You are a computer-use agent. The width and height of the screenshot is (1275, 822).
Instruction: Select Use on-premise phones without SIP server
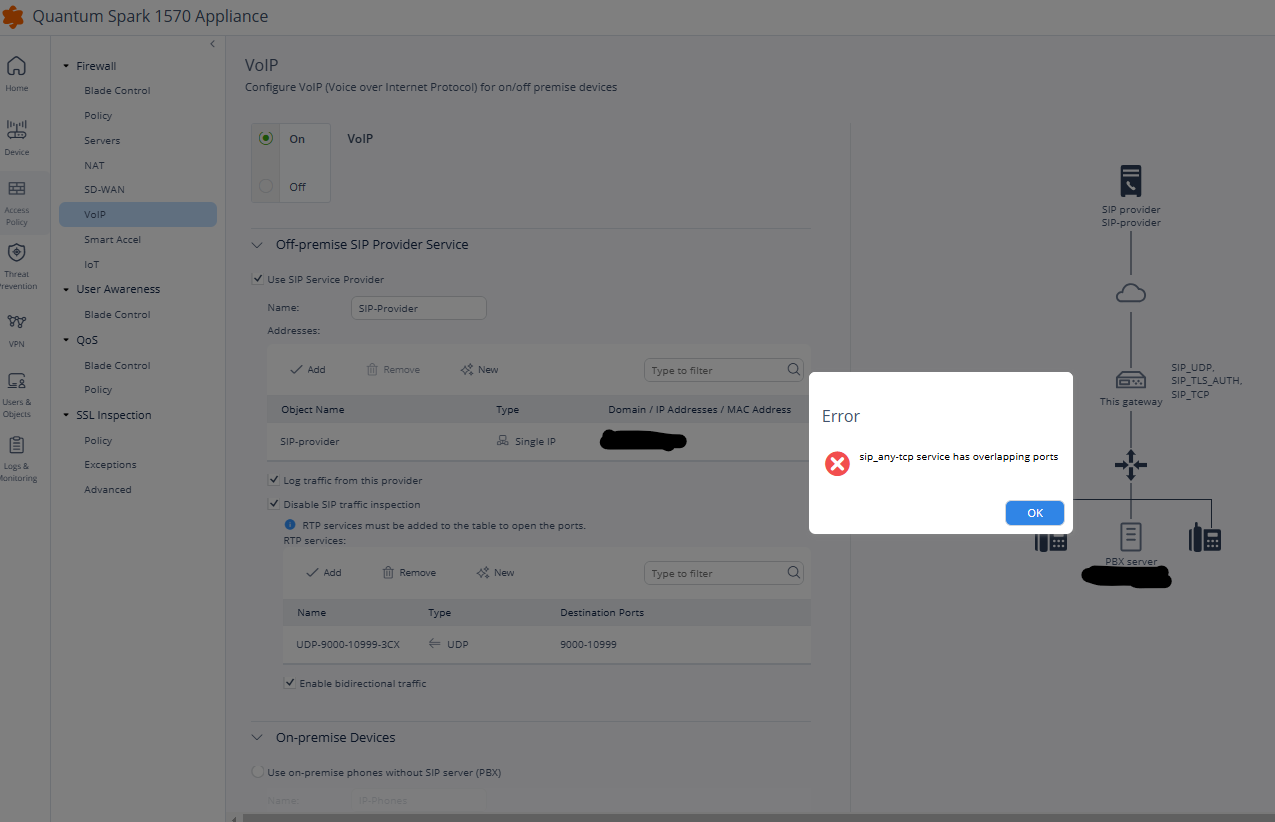pyautogui.click(x=258, y=772)
